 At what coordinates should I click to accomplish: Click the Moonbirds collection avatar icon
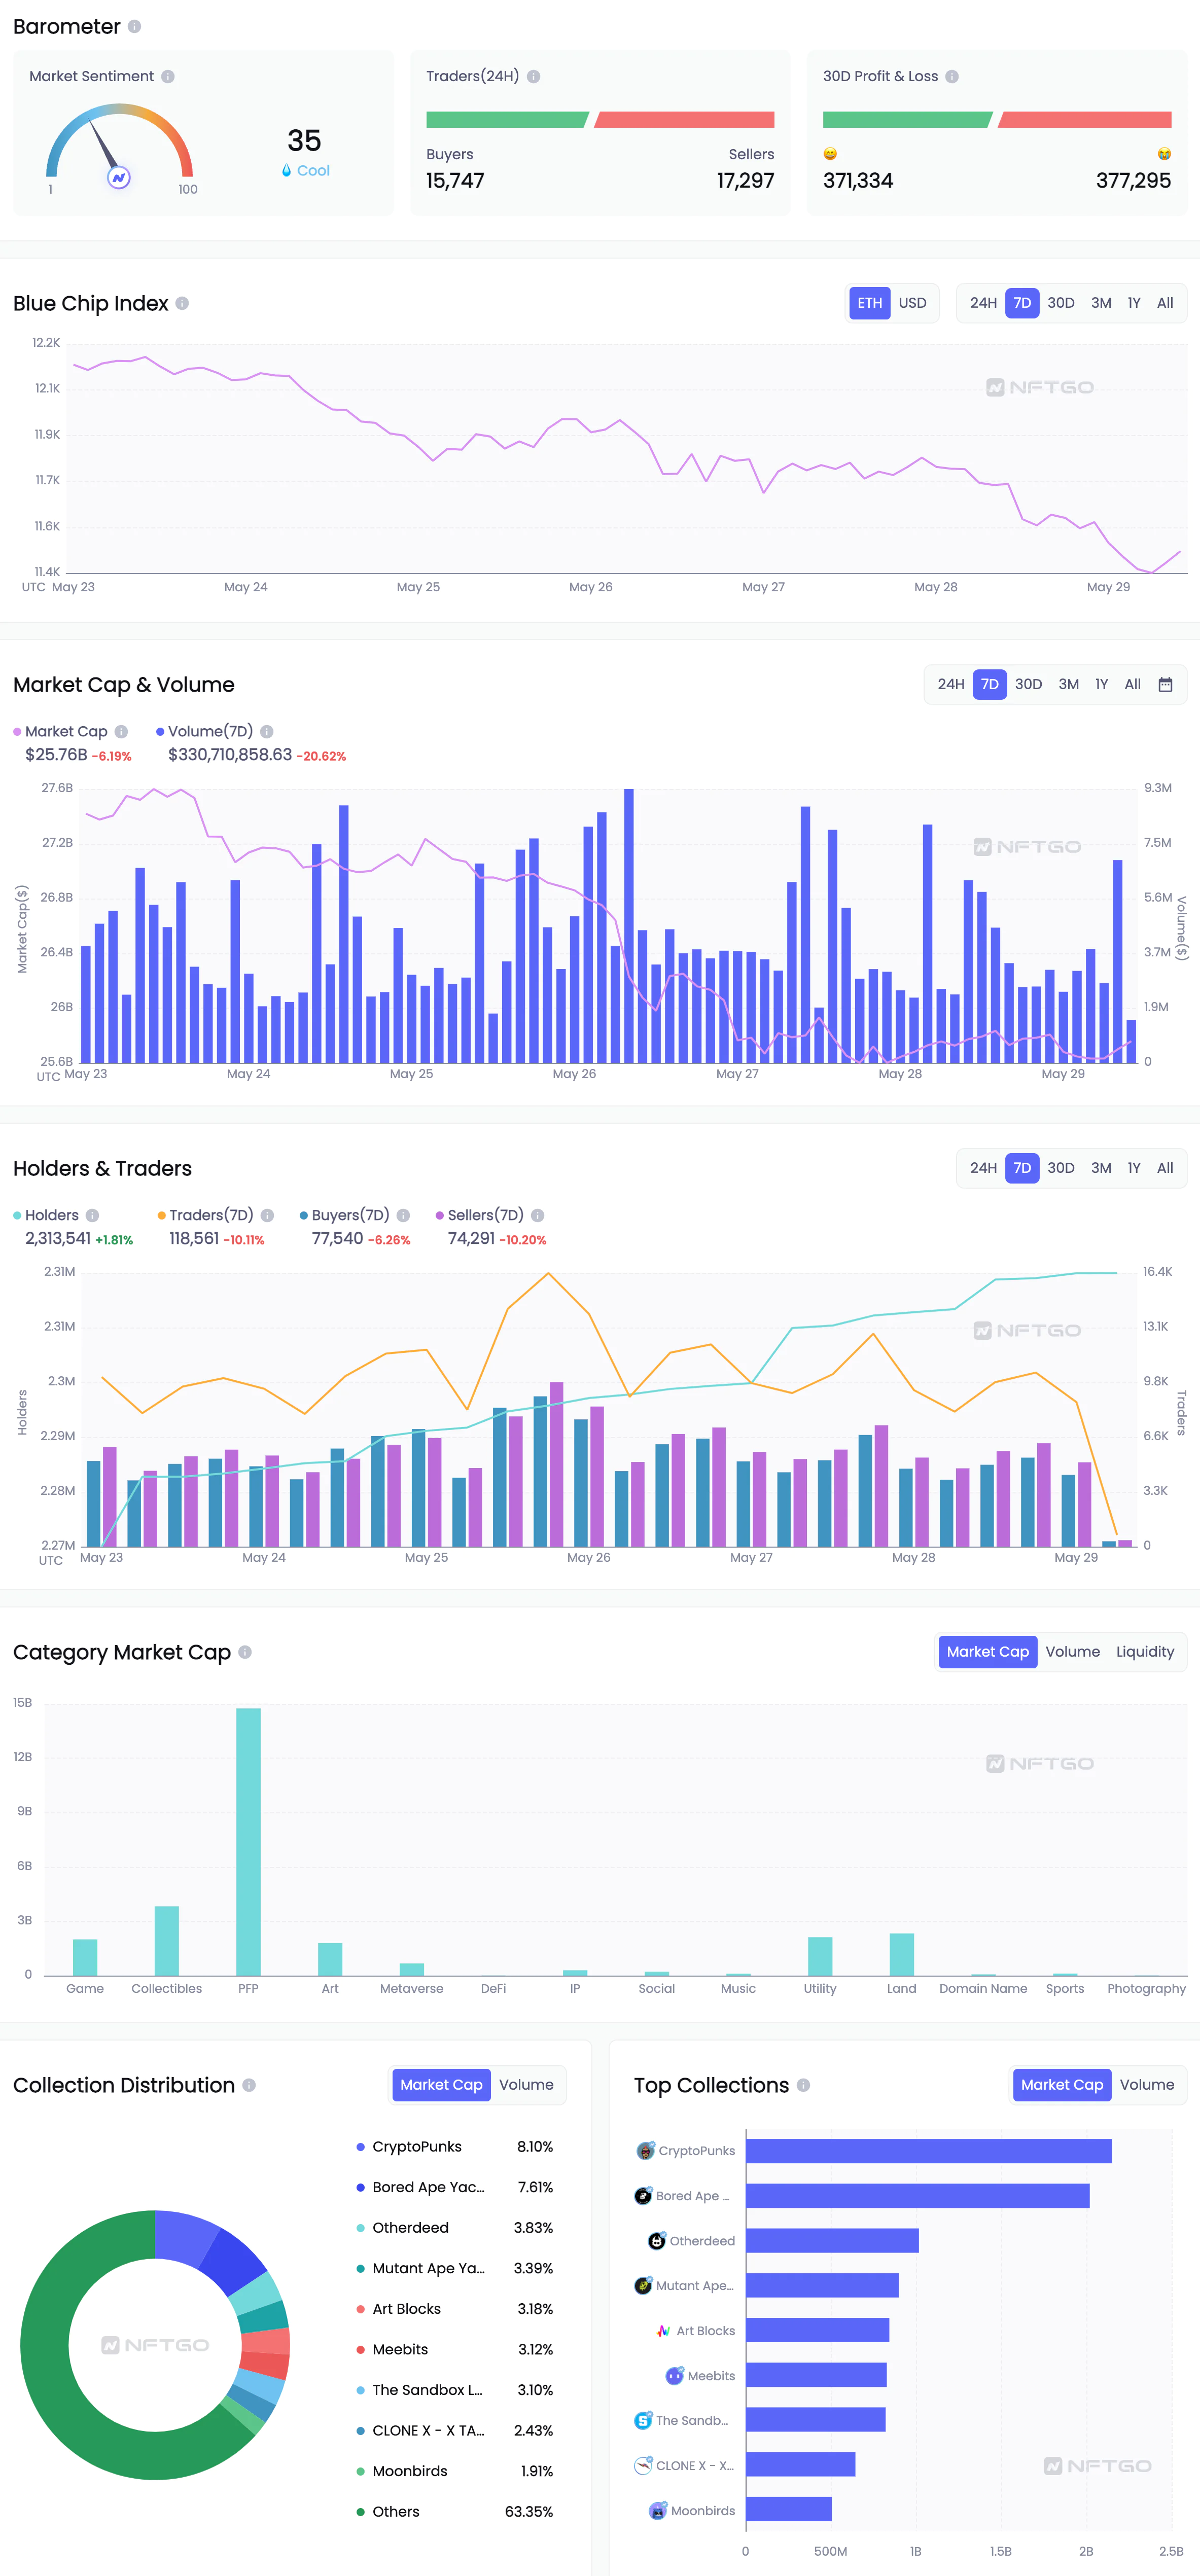coord(658,2511)
